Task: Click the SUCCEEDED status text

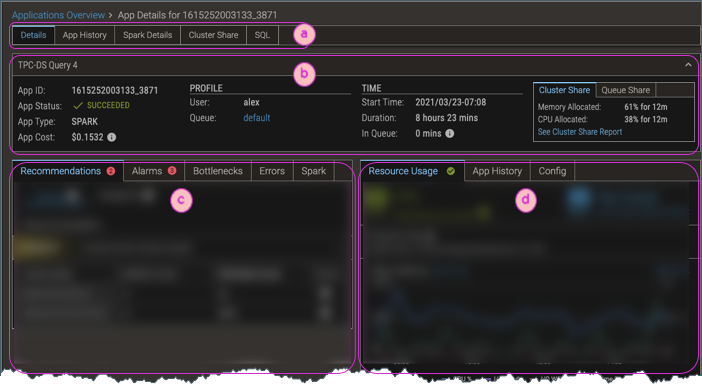Action: (x=108, y=105)
